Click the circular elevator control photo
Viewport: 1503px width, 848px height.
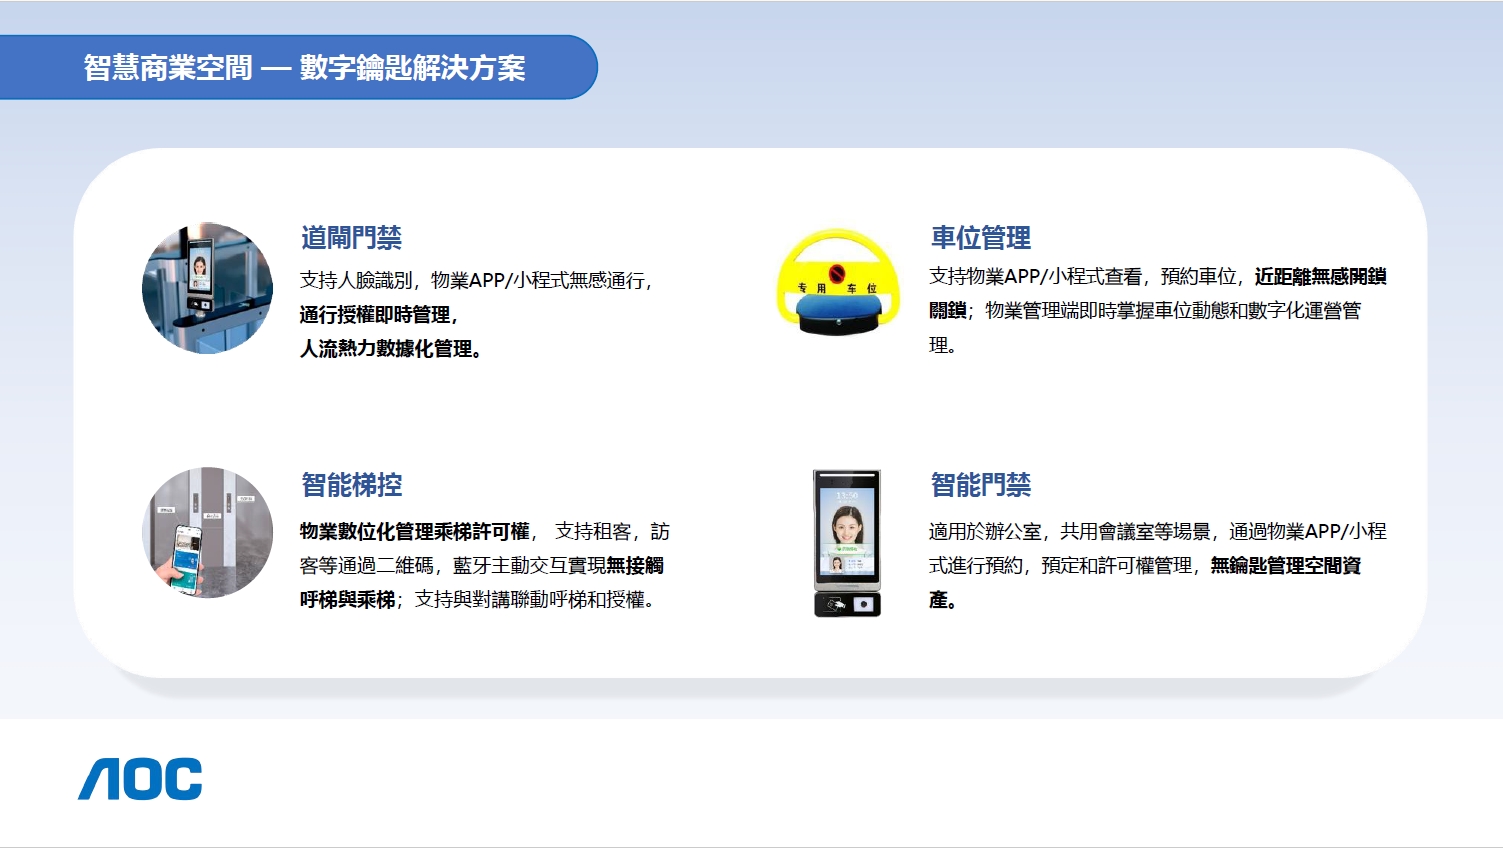(x=207, y=532)
